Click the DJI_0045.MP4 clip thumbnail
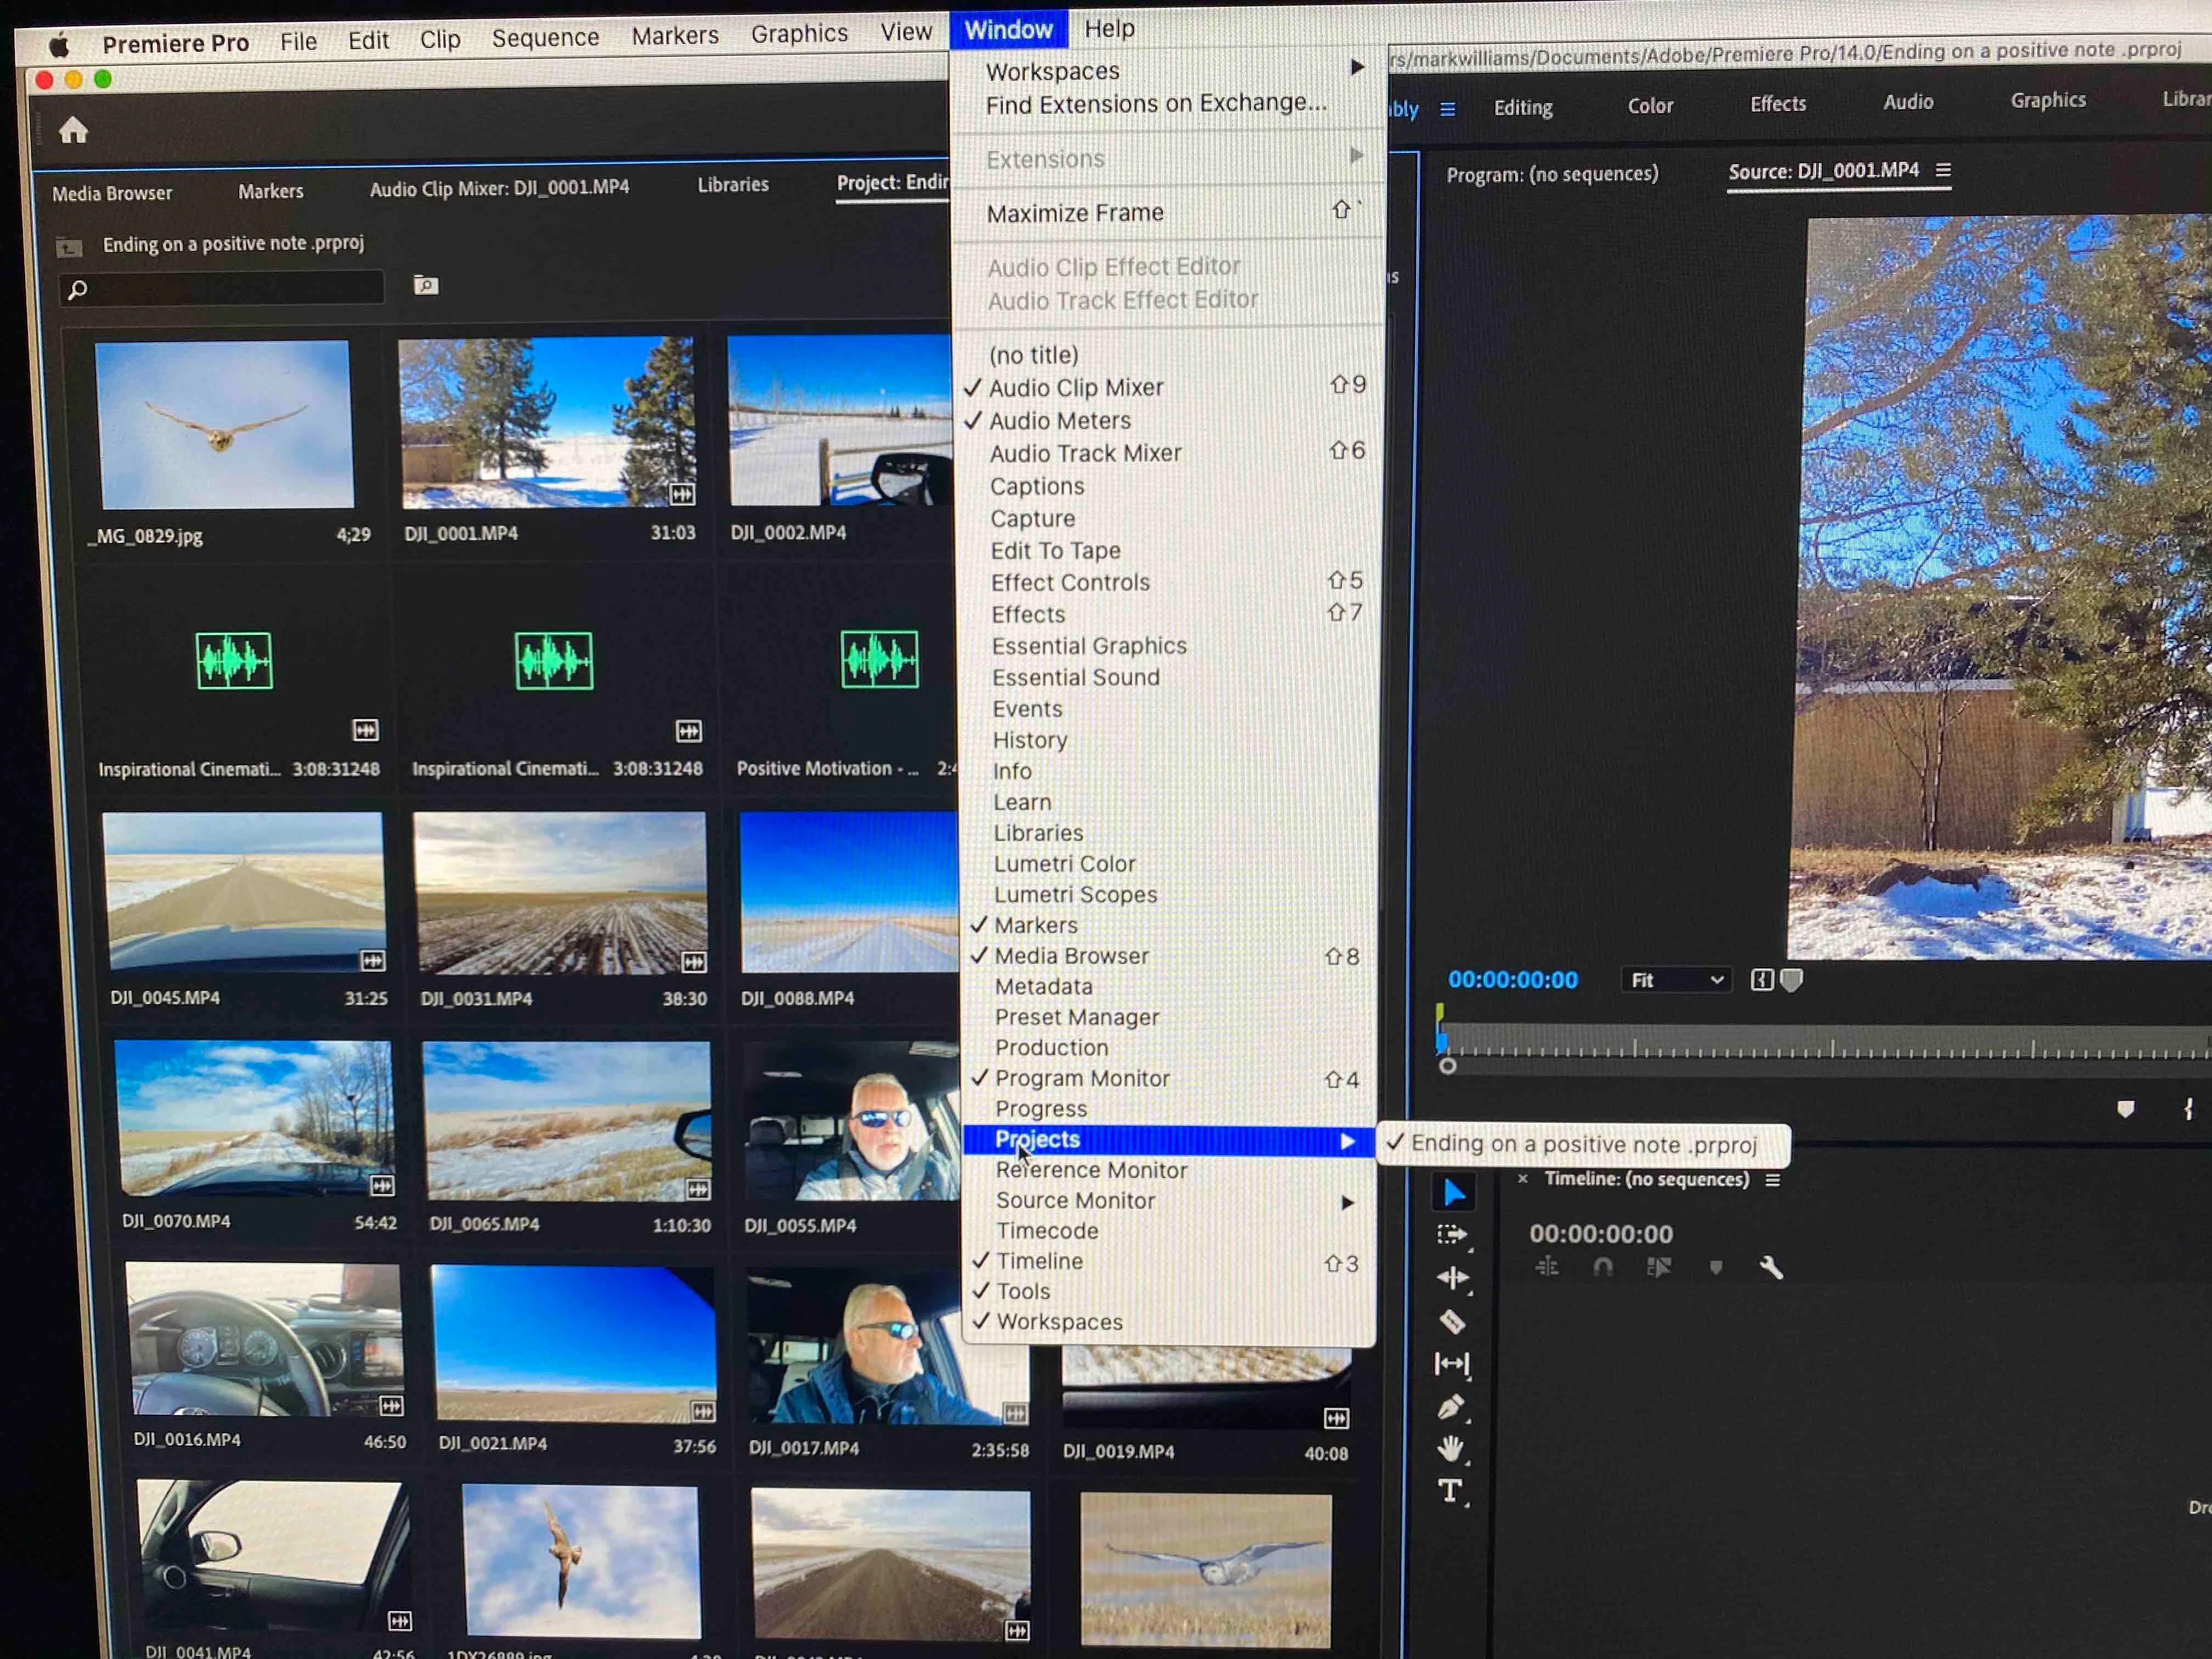The image size is (2212, 1659). (x=245, y=891)
